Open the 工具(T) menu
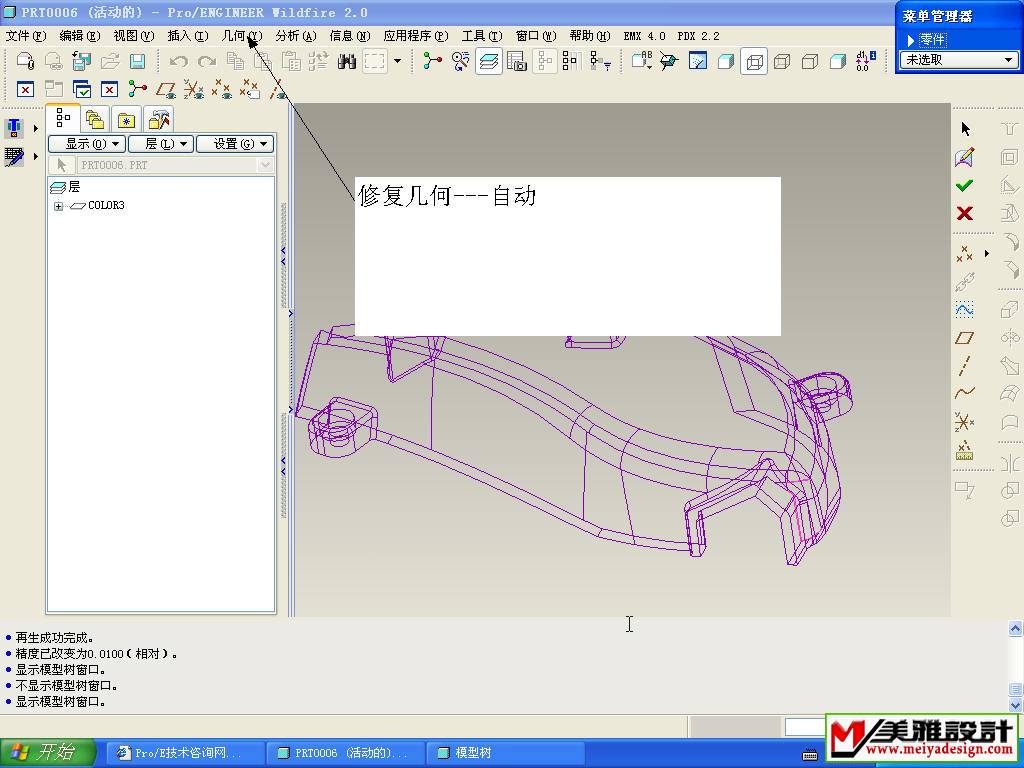This screenshot has height=768, width=1024. coord(482,36)
